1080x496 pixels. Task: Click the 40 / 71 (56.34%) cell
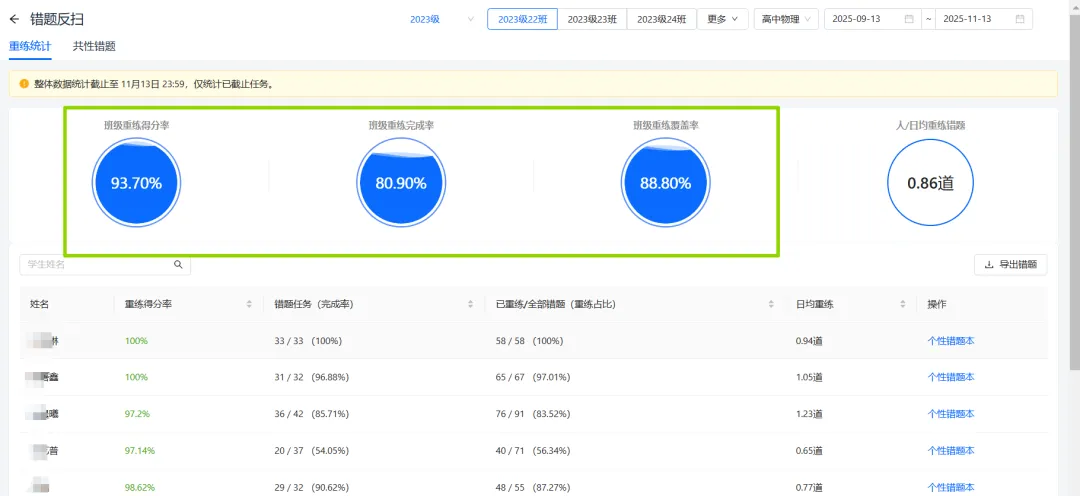532,451
